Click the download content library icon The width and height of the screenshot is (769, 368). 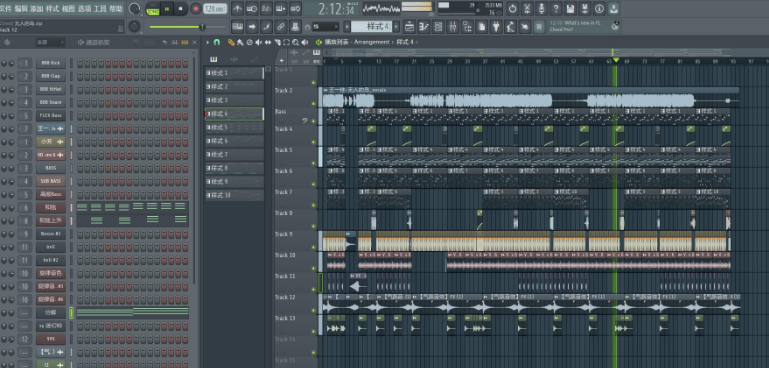[x=614, y=8]
